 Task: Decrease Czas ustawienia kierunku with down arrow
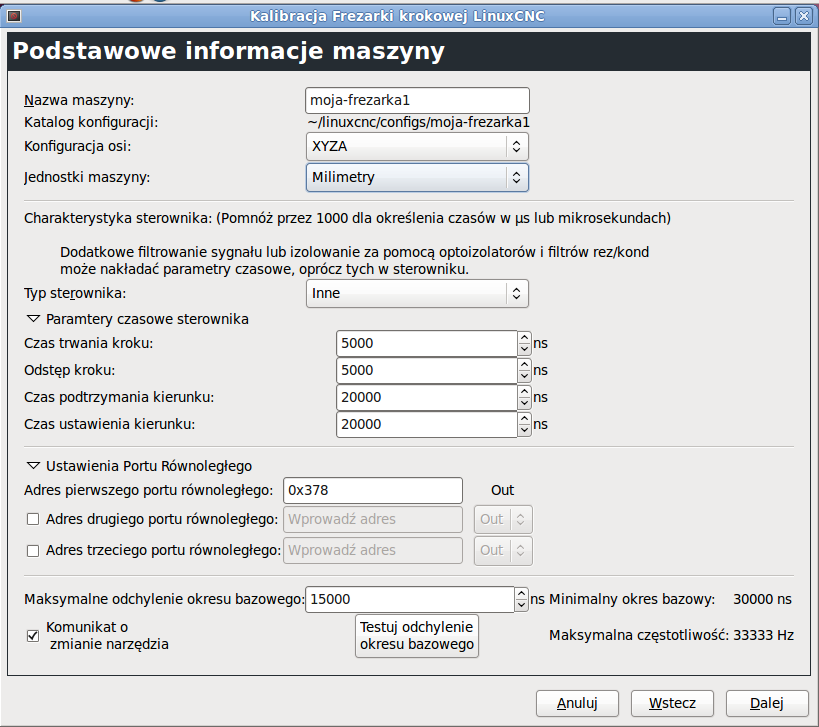click(524, 431)
